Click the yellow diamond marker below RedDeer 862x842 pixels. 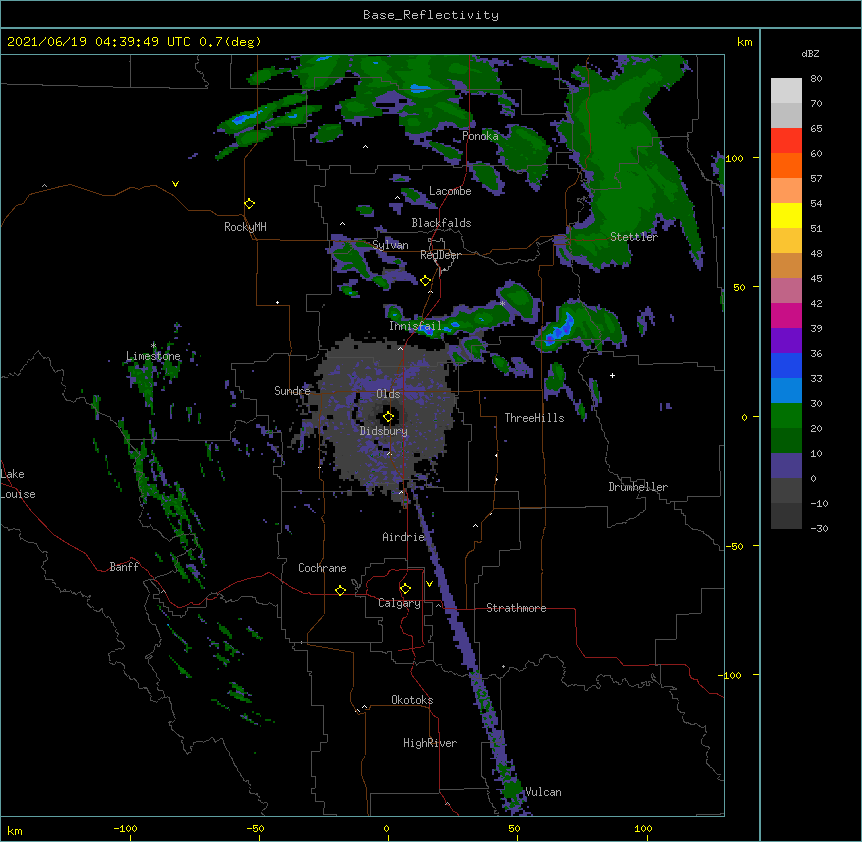click(425, 281)
